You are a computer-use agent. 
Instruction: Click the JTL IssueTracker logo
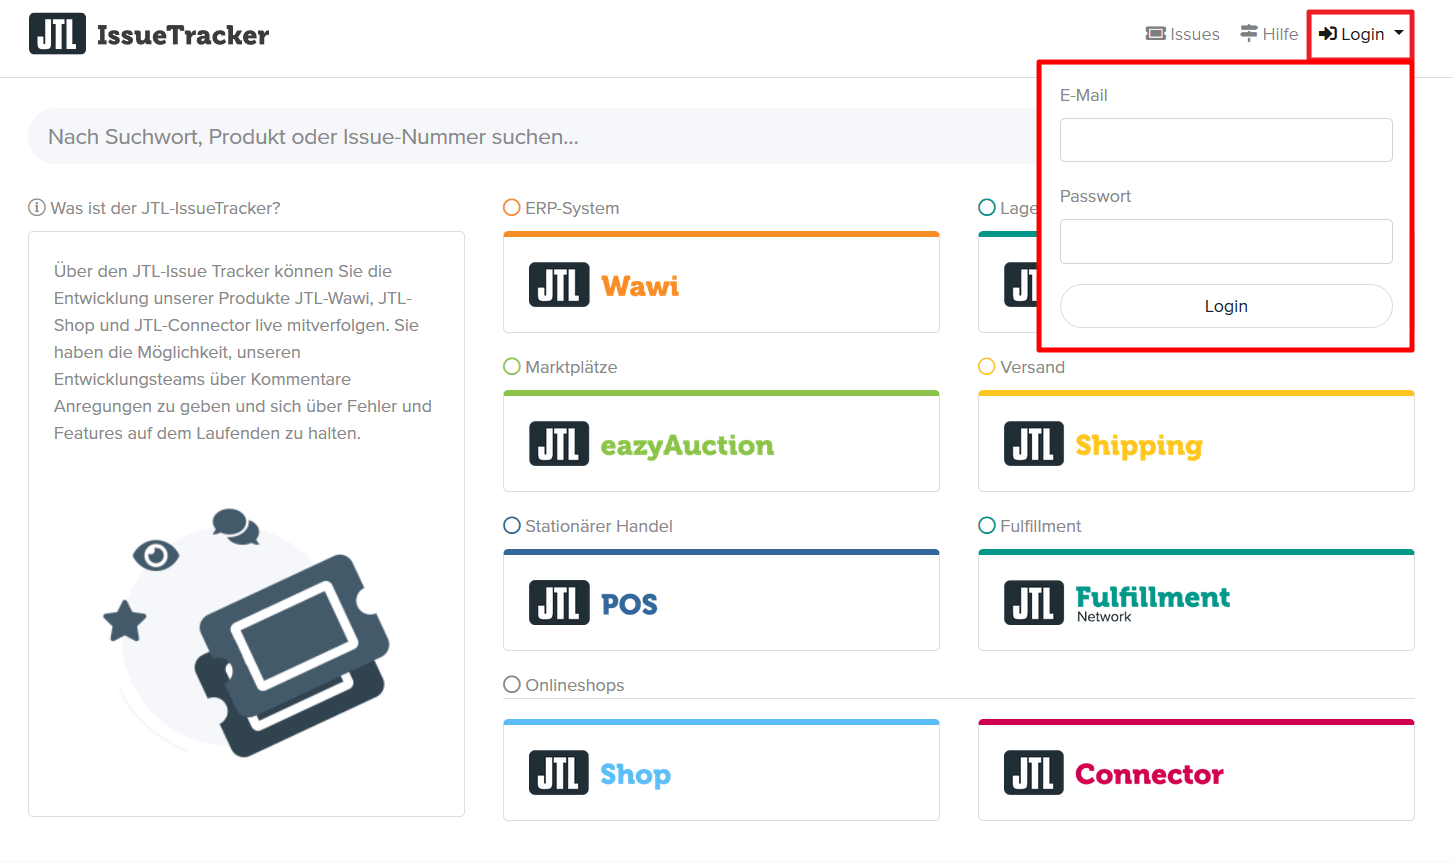click(x=149, y=34)
